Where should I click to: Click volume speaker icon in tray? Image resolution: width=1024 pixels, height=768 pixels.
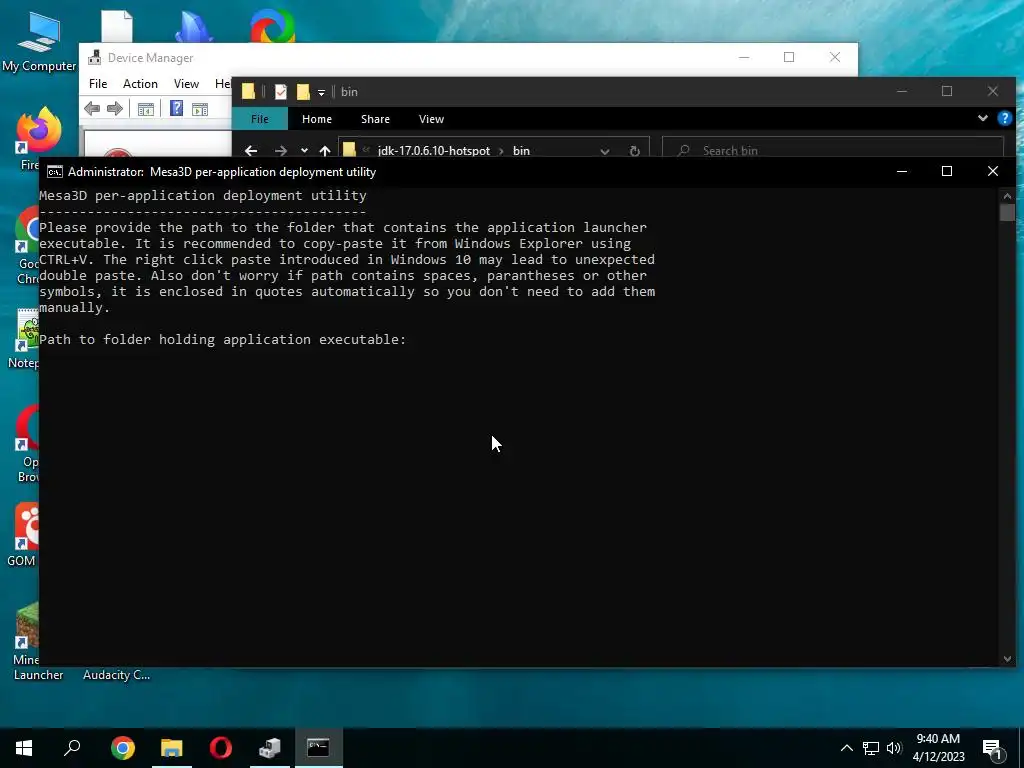coord(894,748)
